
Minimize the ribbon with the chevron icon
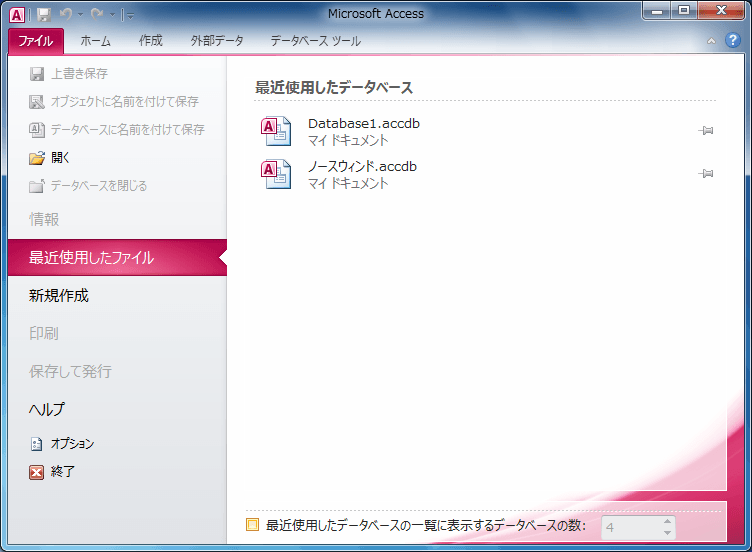pyautogui.click(x=711, y=41)
